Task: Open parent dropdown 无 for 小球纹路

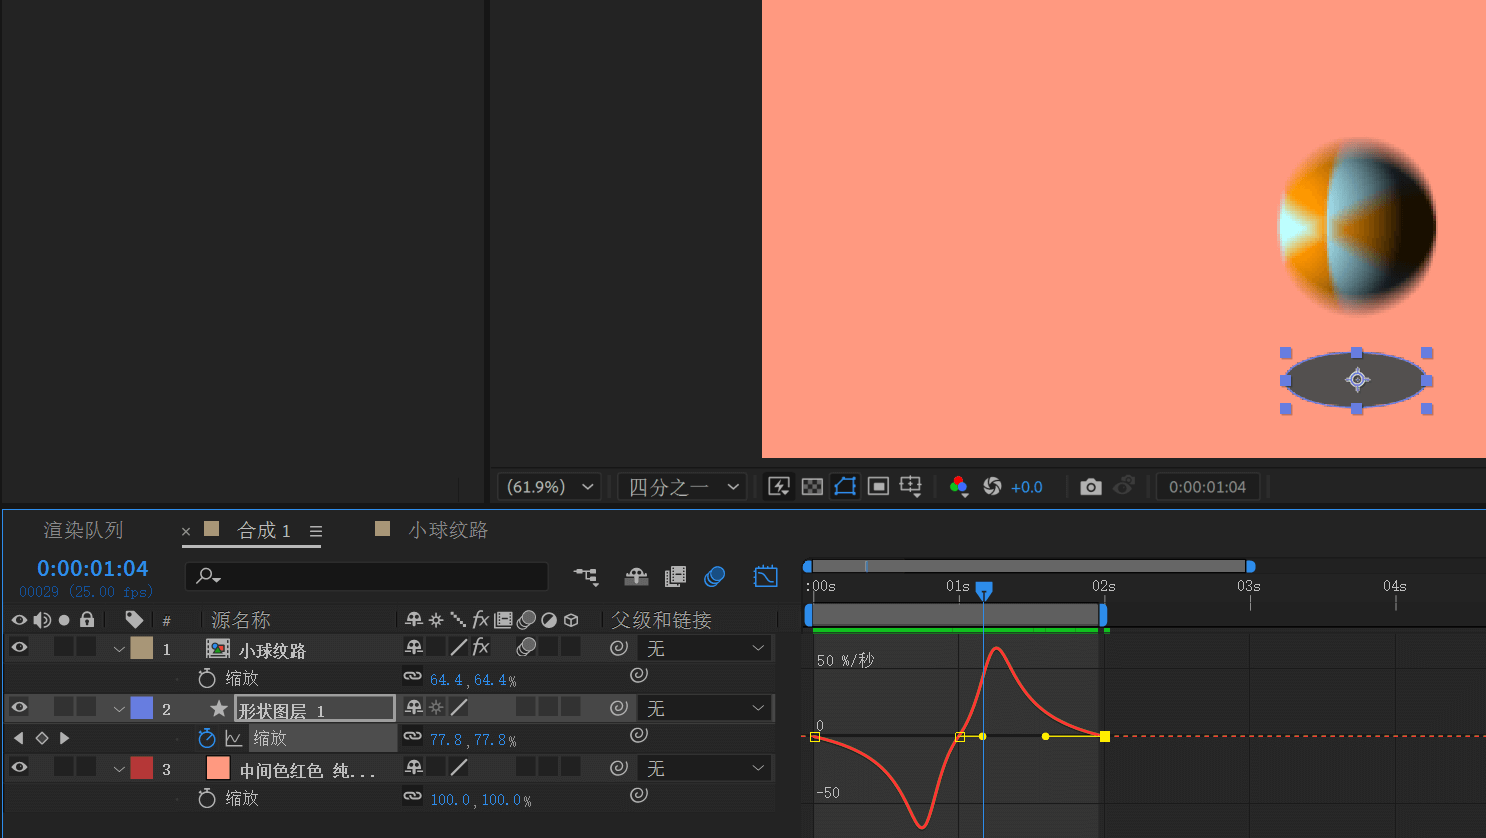Action: (x=705, y=648)
